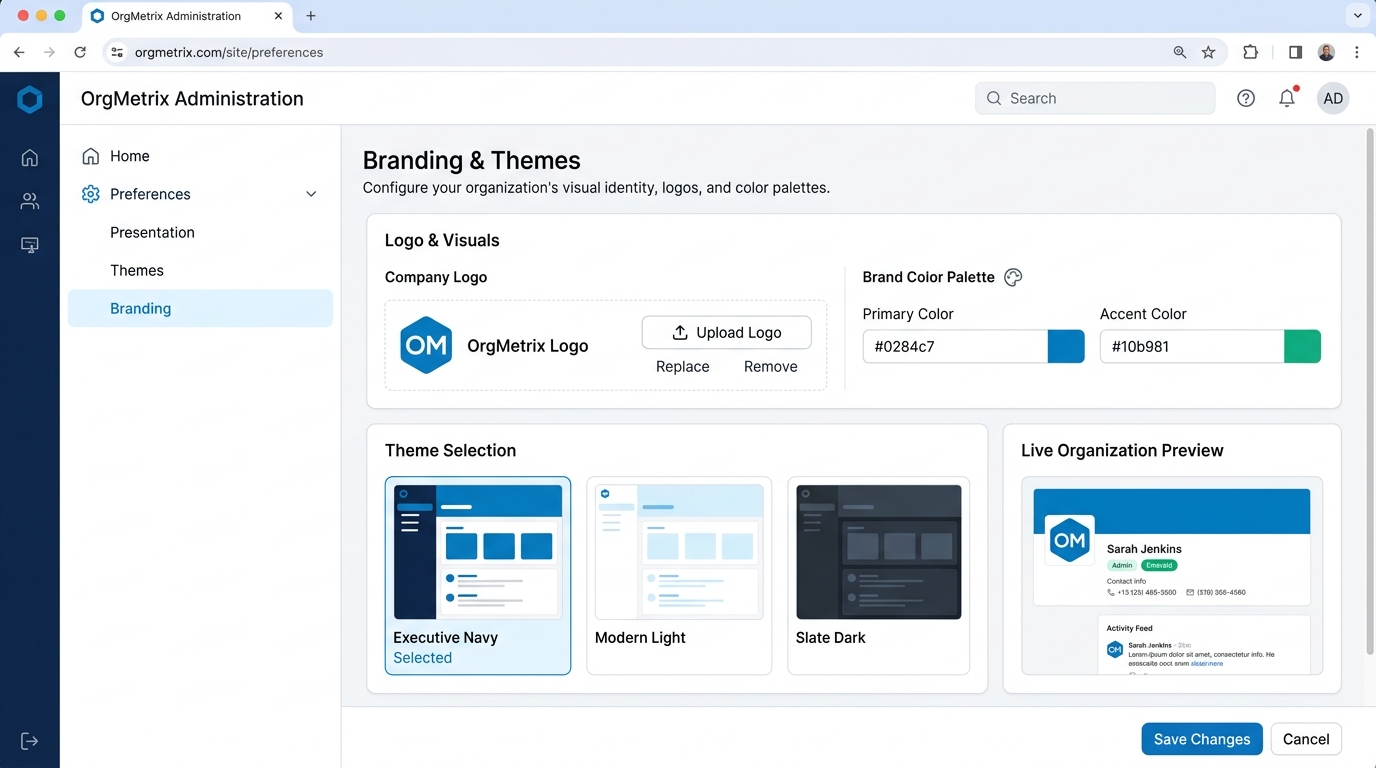Select Presentation in the sidebar
Viewport: 1376px width, 768px height.
coord(200,232)
